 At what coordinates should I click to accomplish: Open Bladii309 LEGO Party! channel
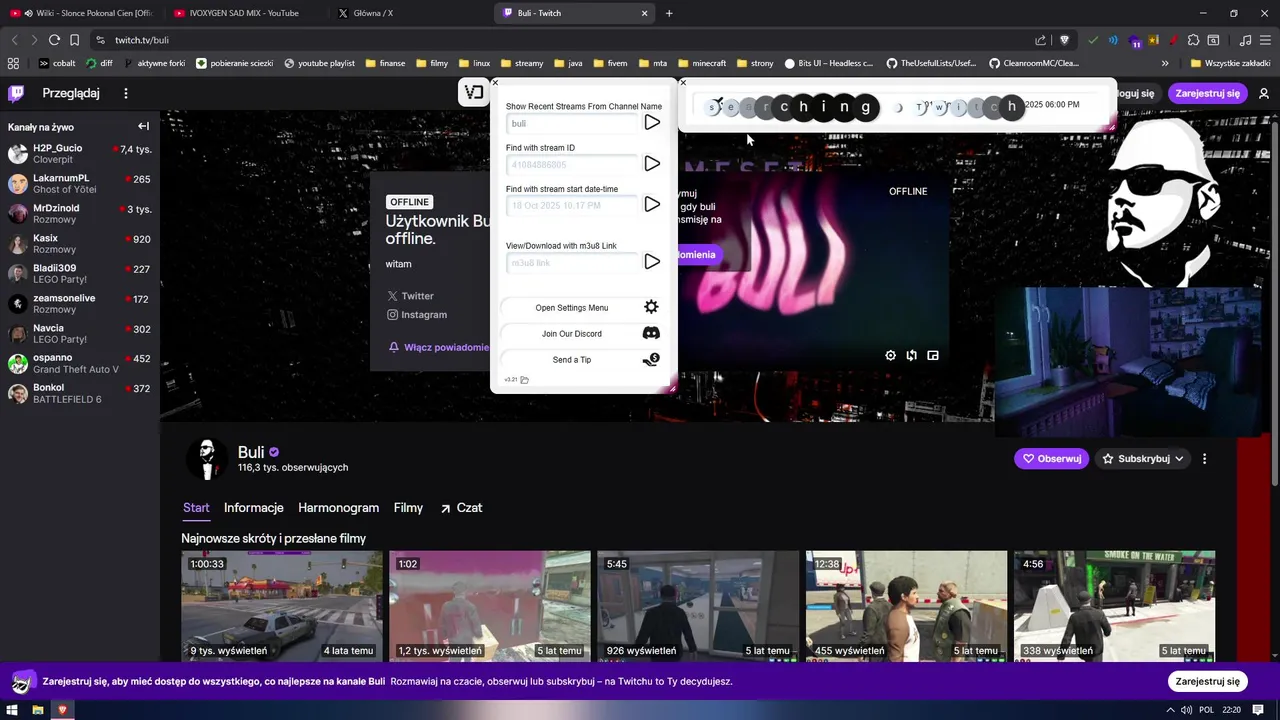(80, 274)
